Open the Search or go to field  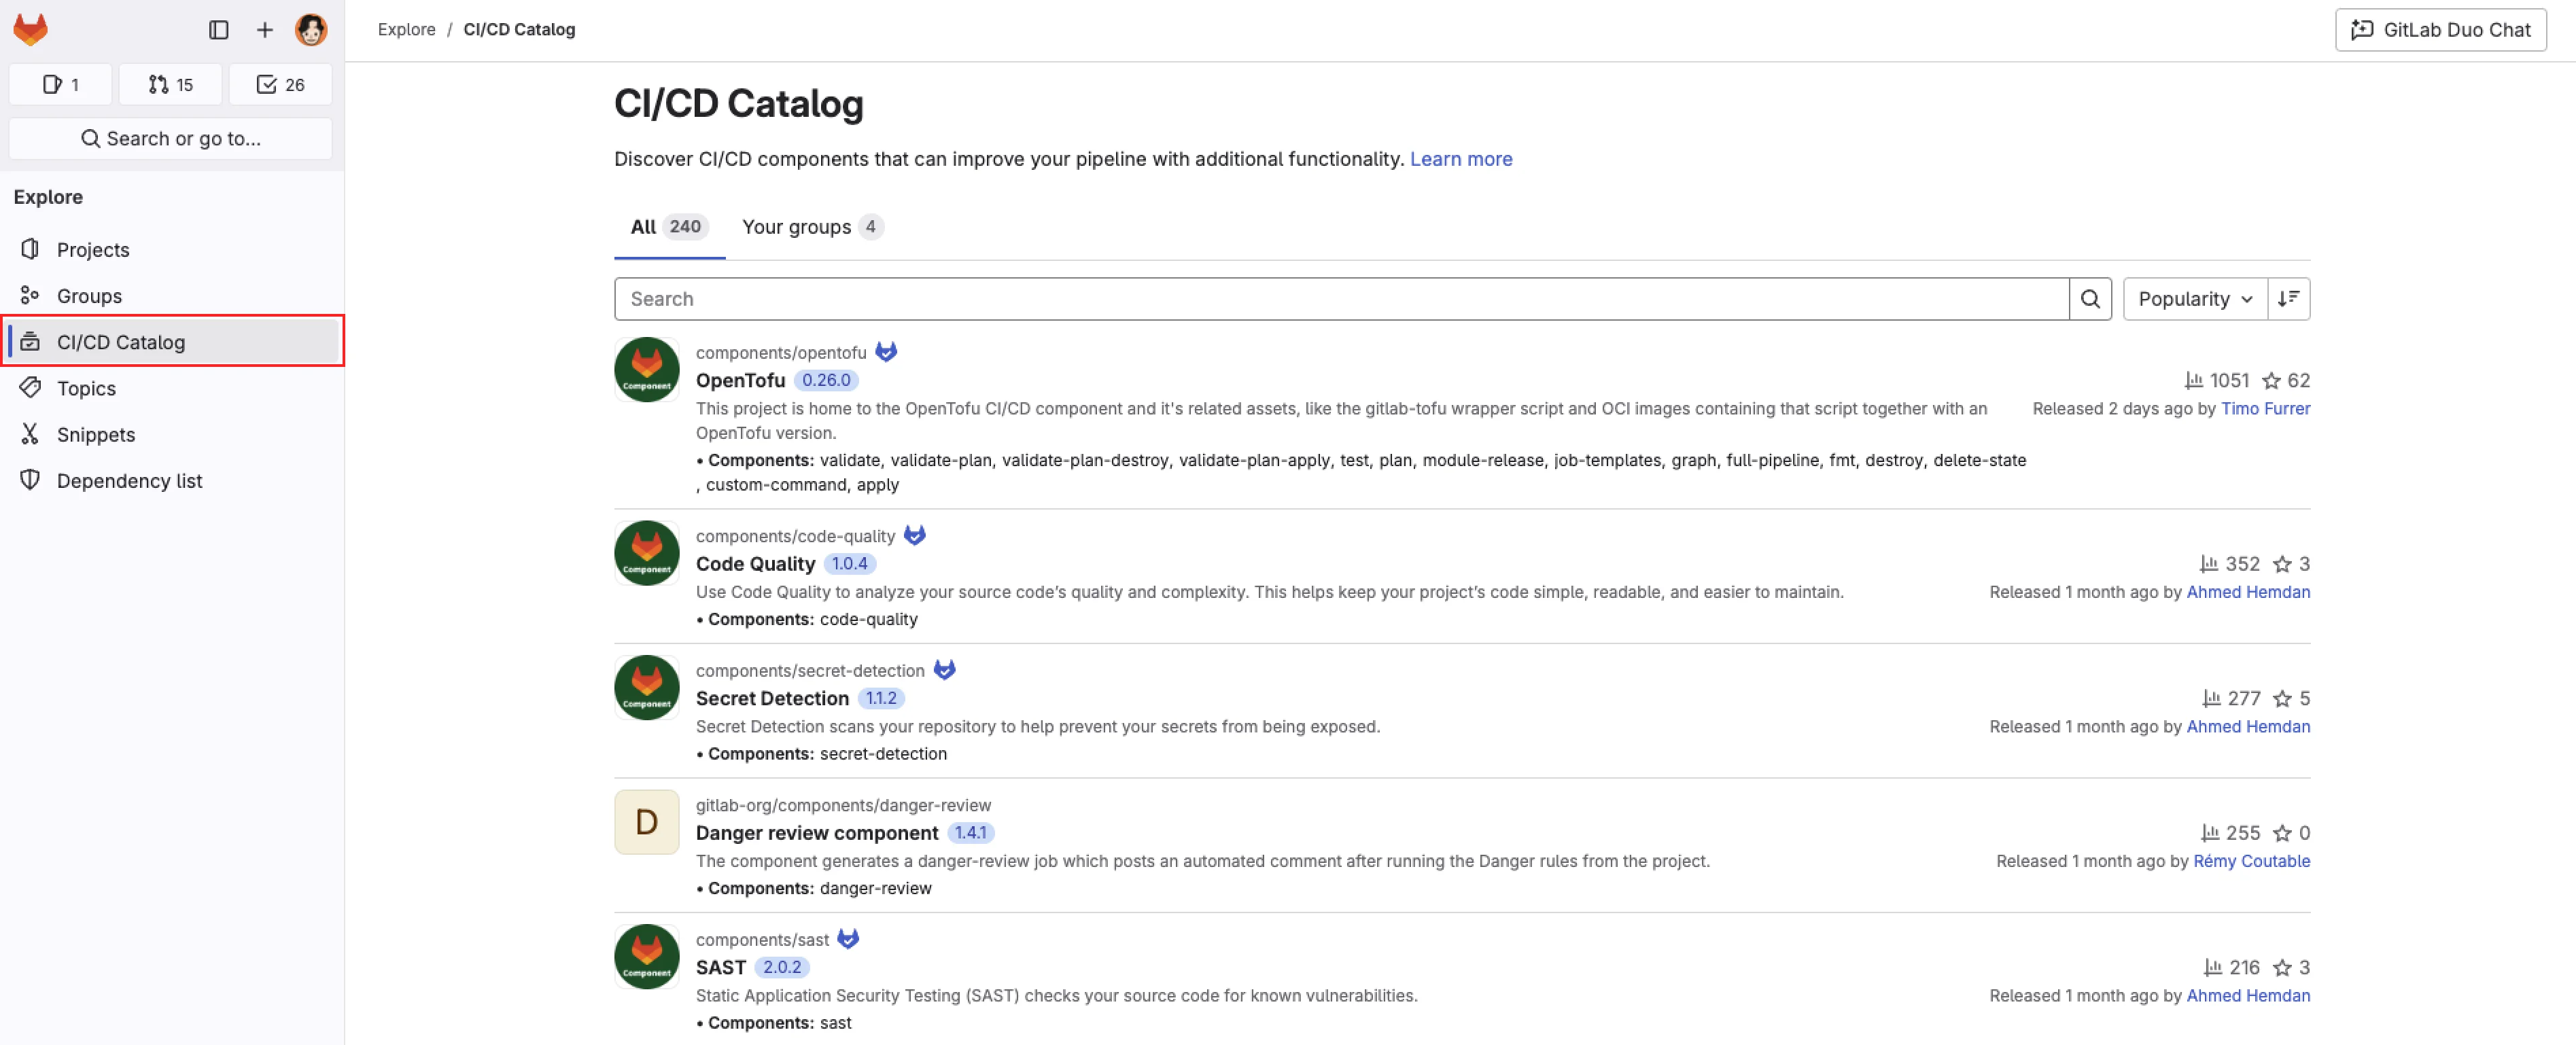coord(170,138)
